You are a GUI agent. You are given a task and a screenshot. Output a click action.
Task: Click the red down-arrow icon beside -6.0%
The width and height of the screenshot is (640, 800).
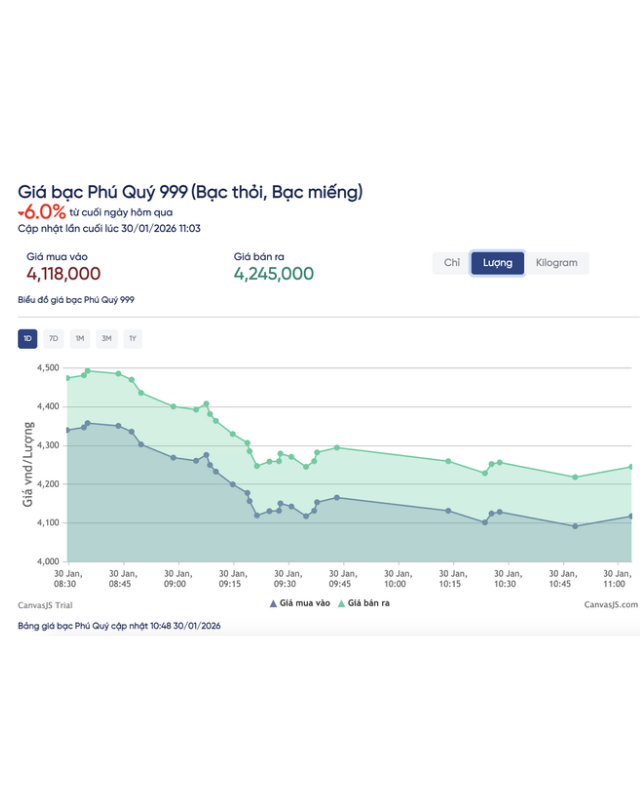(x=22, y=211)
